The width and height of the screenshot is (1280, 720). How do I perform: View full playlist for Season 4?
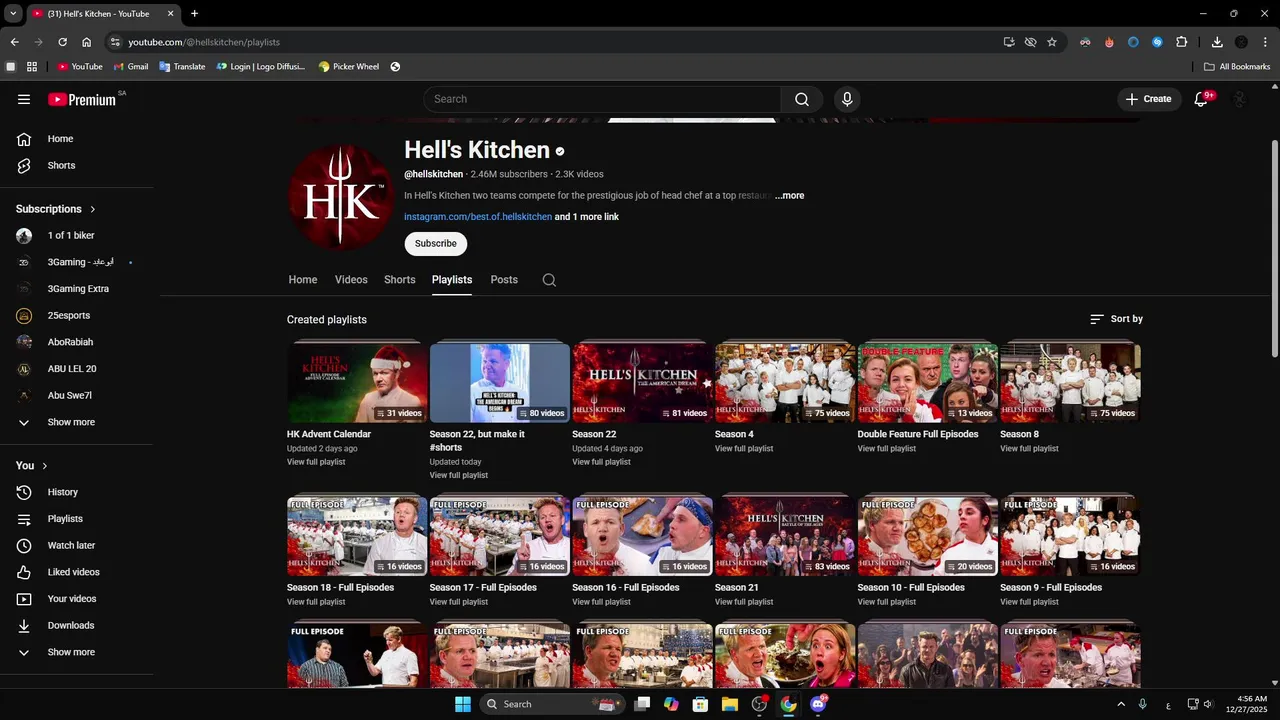coord(744,449)
